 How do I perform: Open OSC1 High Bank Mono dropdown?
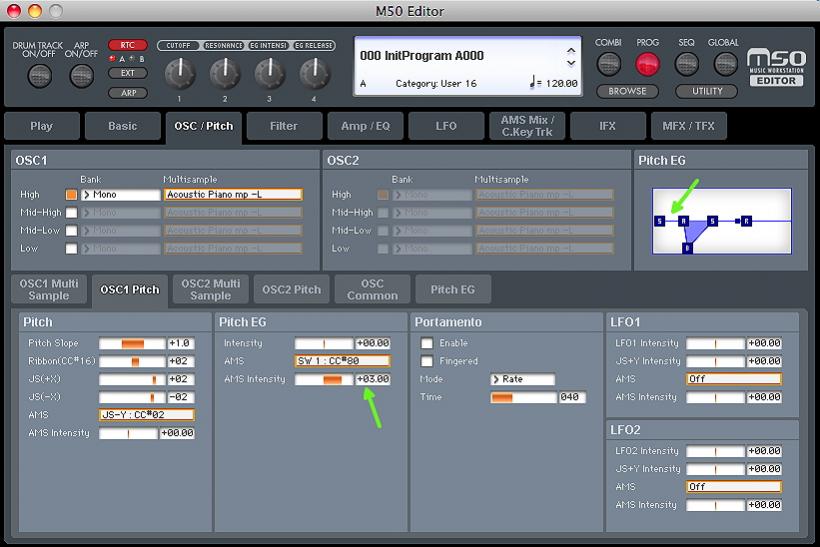(x=121, y=195)
